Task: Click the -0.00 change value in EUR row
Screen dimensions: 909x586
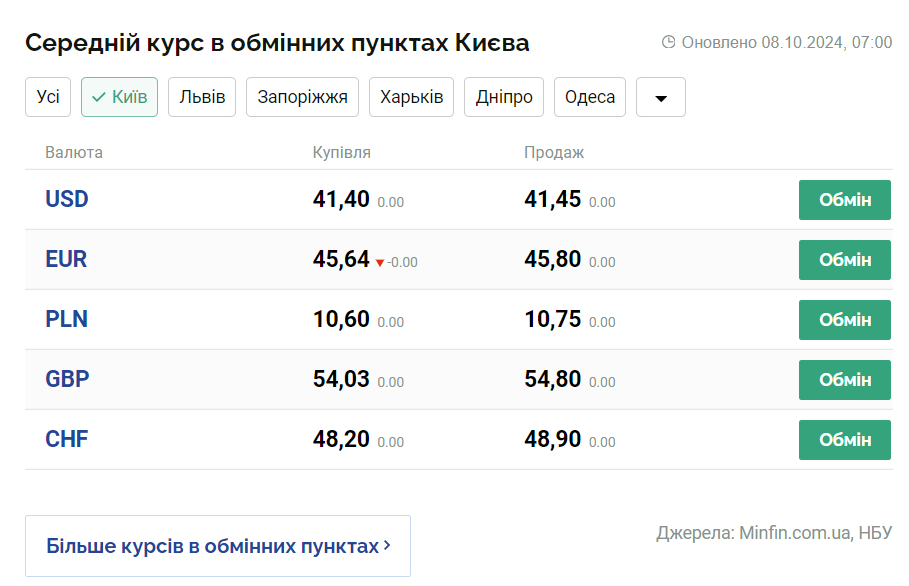Action: (402, 263)
